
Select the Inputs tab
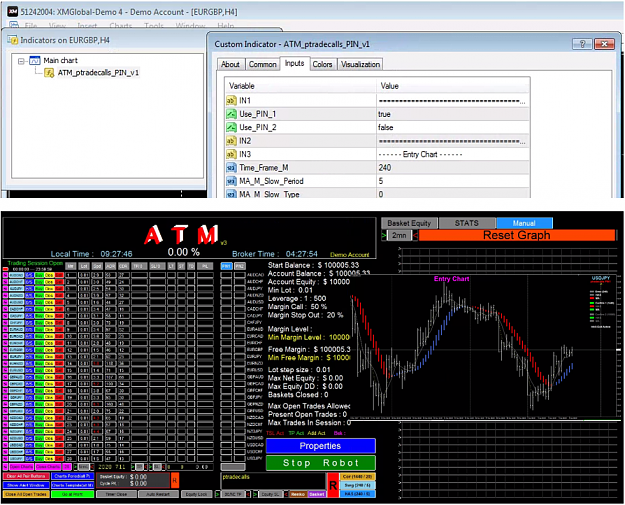point(295,63)
